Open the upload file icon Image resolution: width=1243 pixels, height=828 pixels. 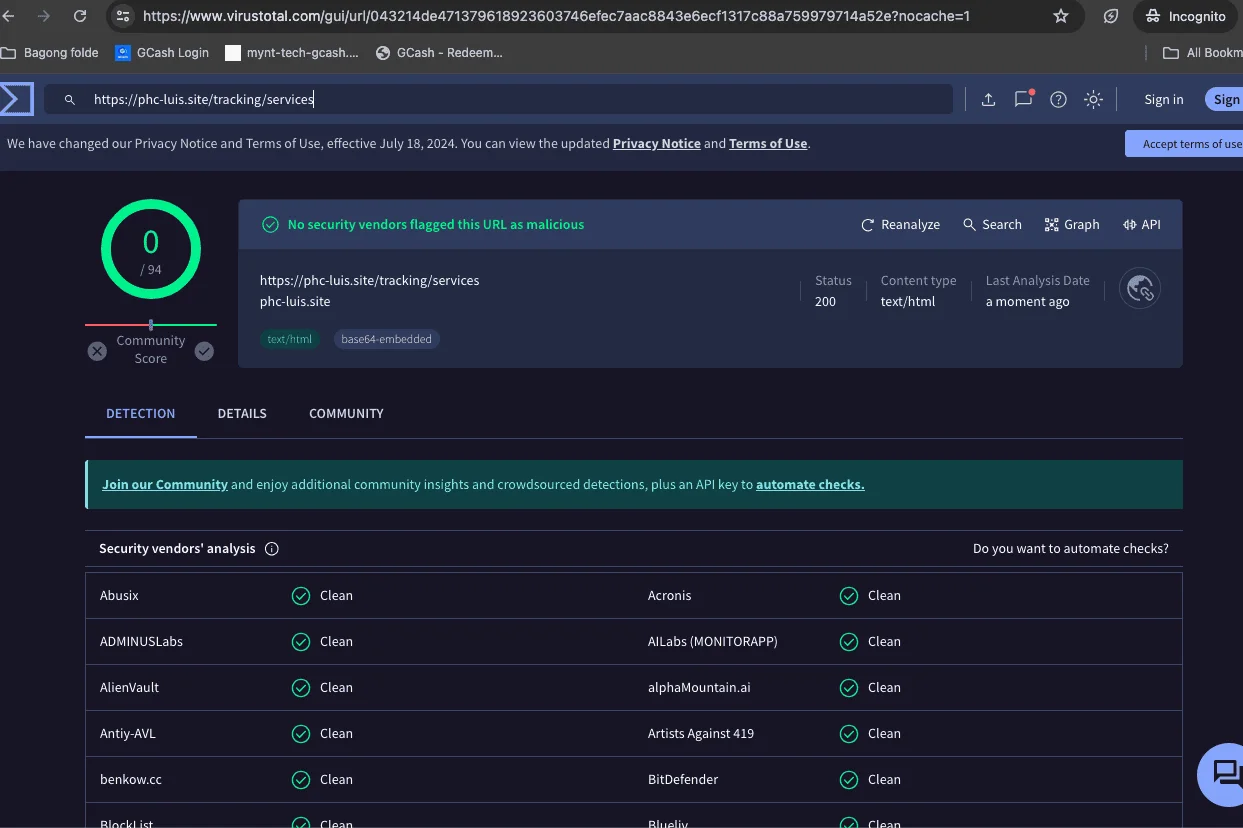coord(988,99)
